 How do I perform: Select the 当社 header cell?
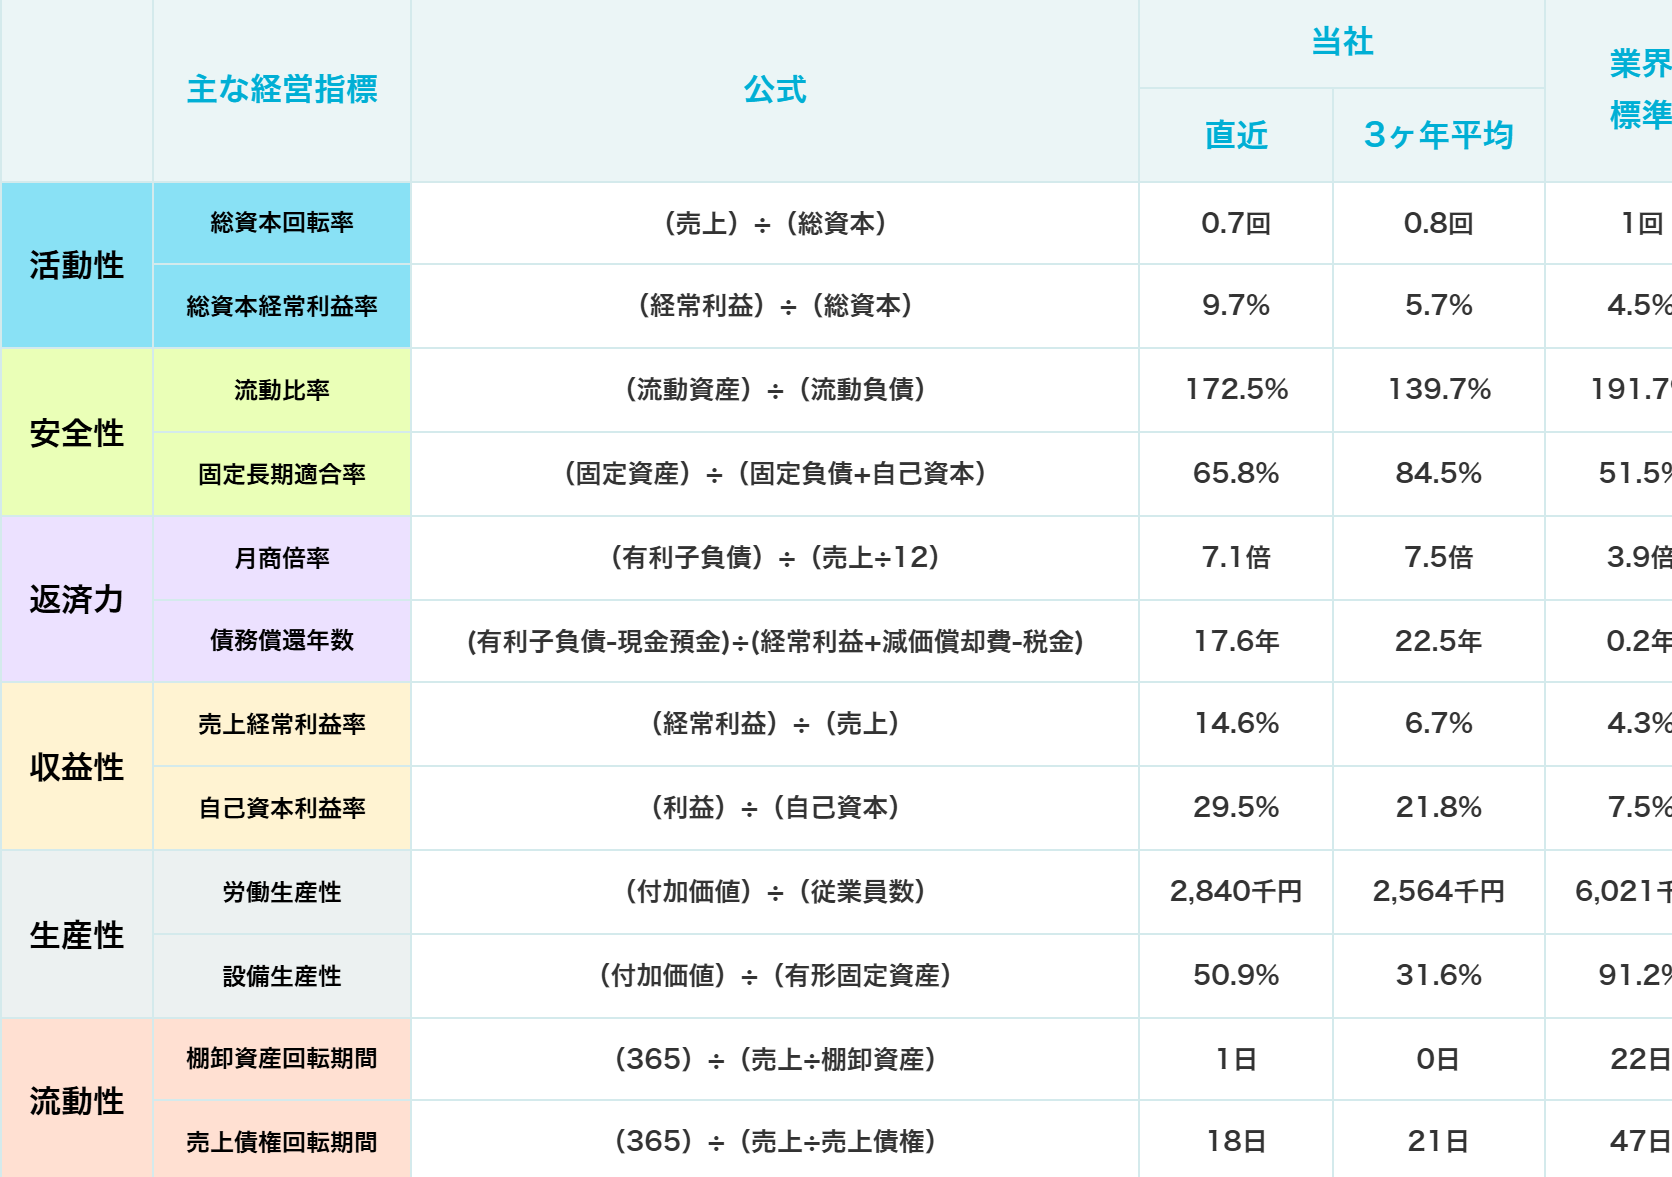(x=1340, y=44)
